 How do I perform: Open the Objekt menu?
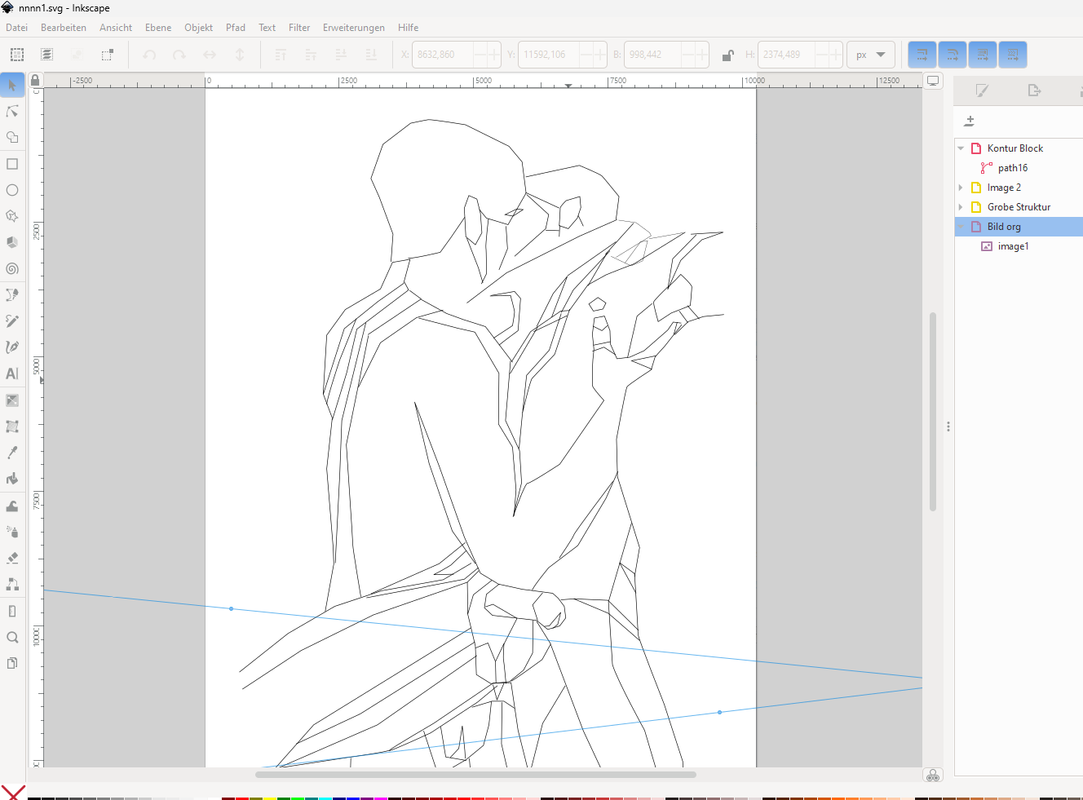click(x=198, y=28)
